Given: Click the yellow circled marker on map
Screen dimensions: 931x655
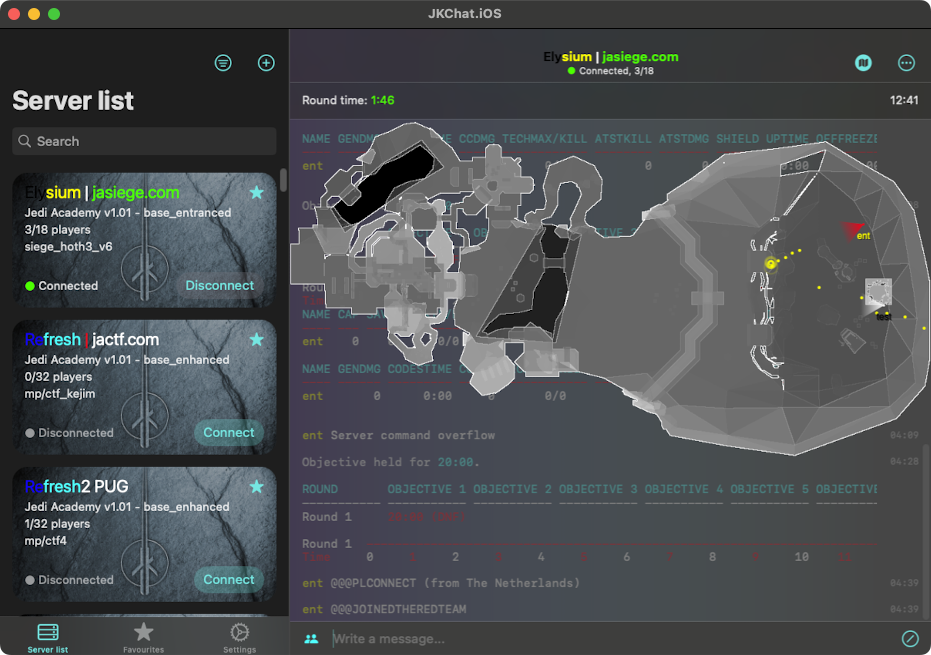Looking at the screenshot, I should pos(771,264).
